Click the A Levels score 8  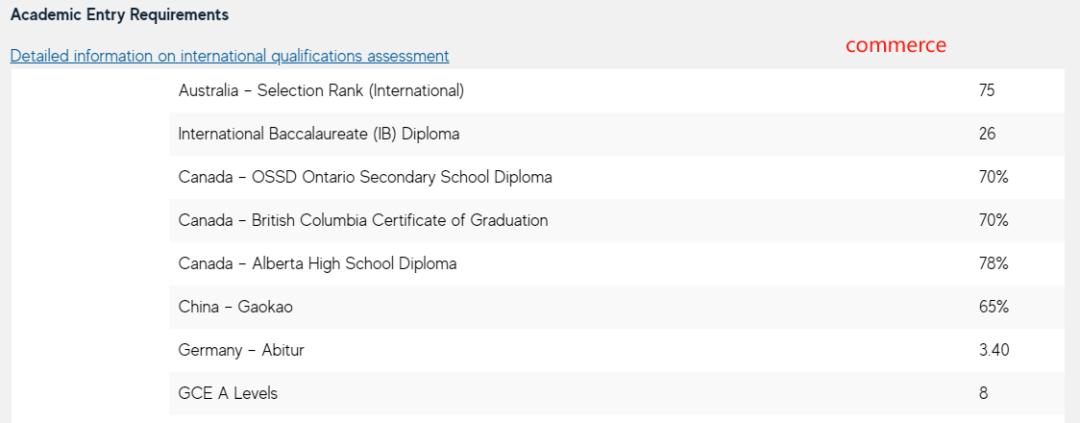pos(983,393)
